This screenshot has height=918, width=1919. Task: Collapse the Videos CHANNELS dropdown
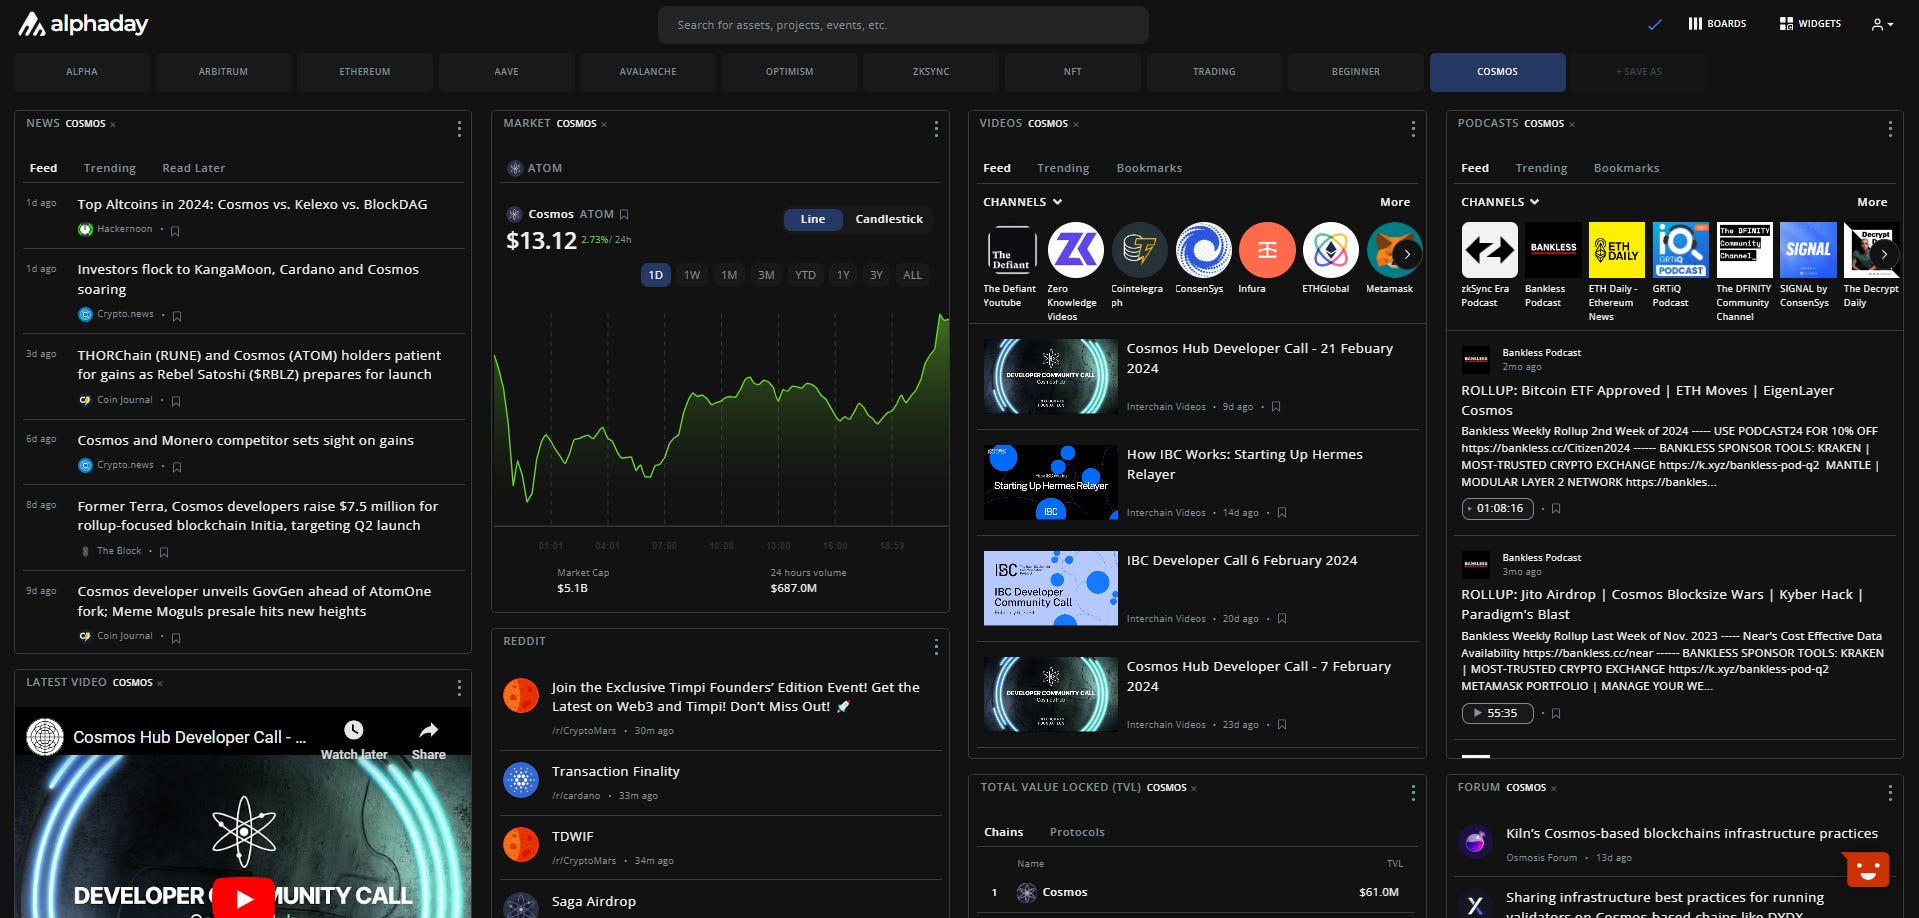point(1022,202)
